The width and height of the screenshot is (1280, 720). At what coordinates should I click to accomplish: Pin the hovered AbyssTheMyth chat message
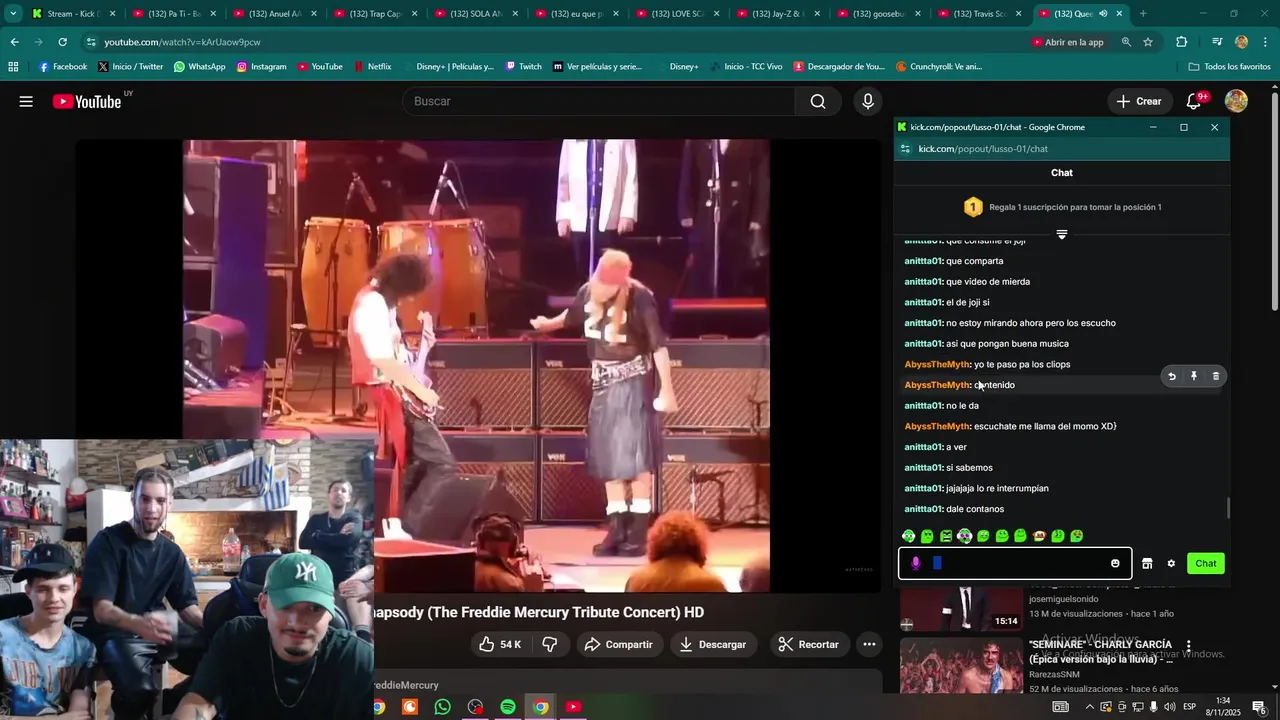[x=1194, y=376]
